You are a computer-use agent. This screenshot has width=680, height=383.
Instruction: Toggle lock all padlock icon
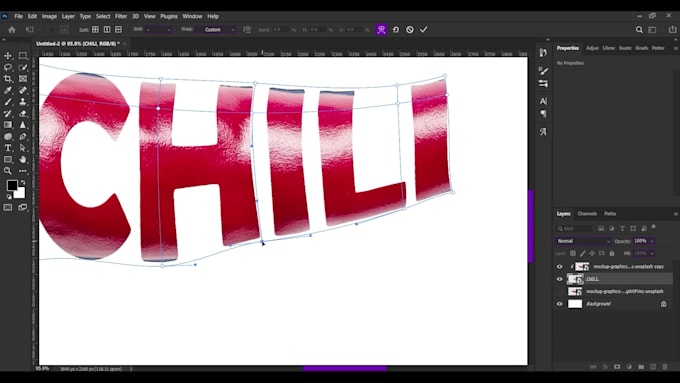click(612, 253)
